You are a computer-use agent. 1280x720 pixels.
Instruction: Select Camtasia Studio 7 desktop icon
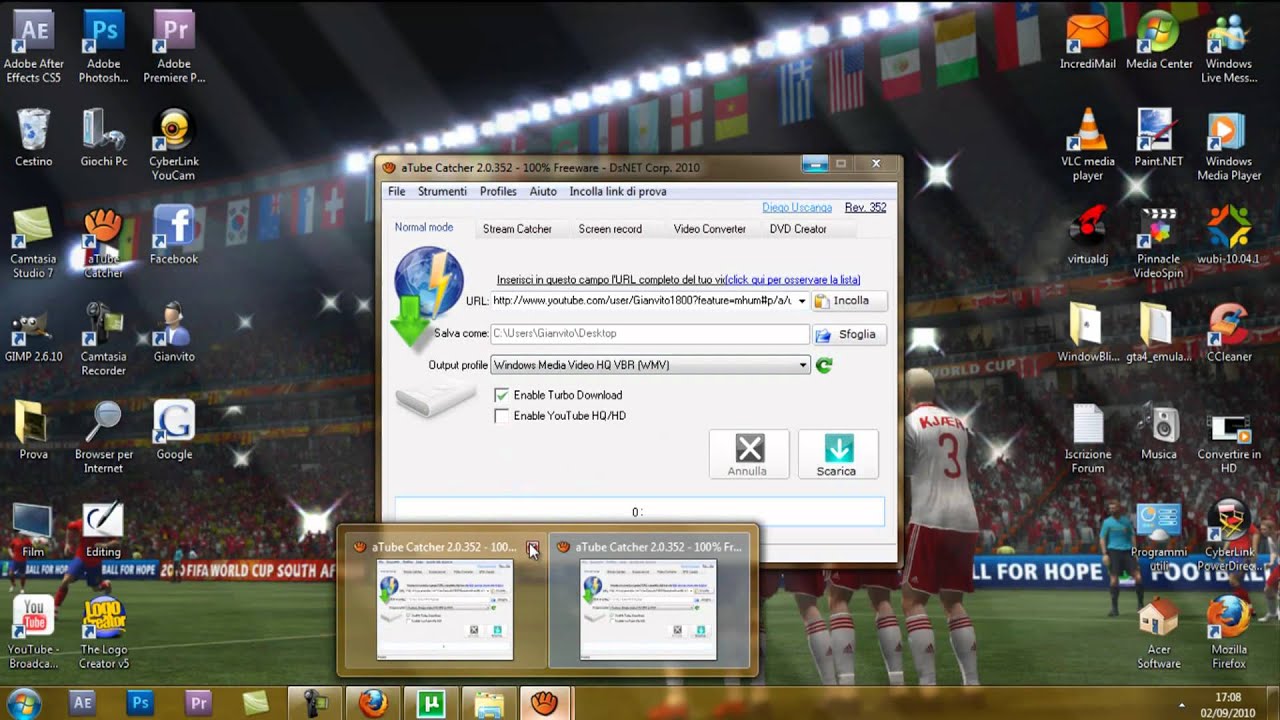point(34,242)
